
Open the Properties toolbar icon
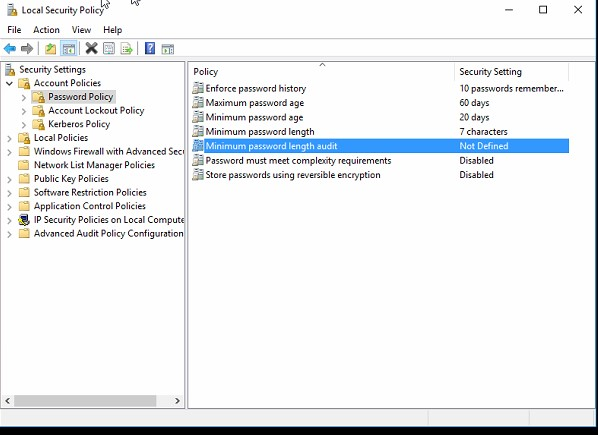[109, 49]
